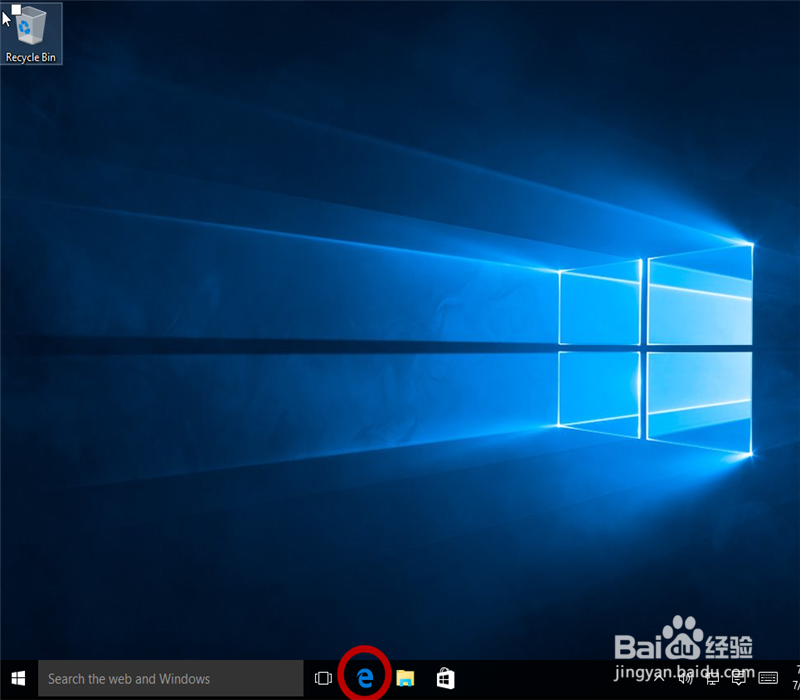The width and height of the screenshot is (800, 700).
Task: Show hidden system tray icons
Action: point(659,678)
